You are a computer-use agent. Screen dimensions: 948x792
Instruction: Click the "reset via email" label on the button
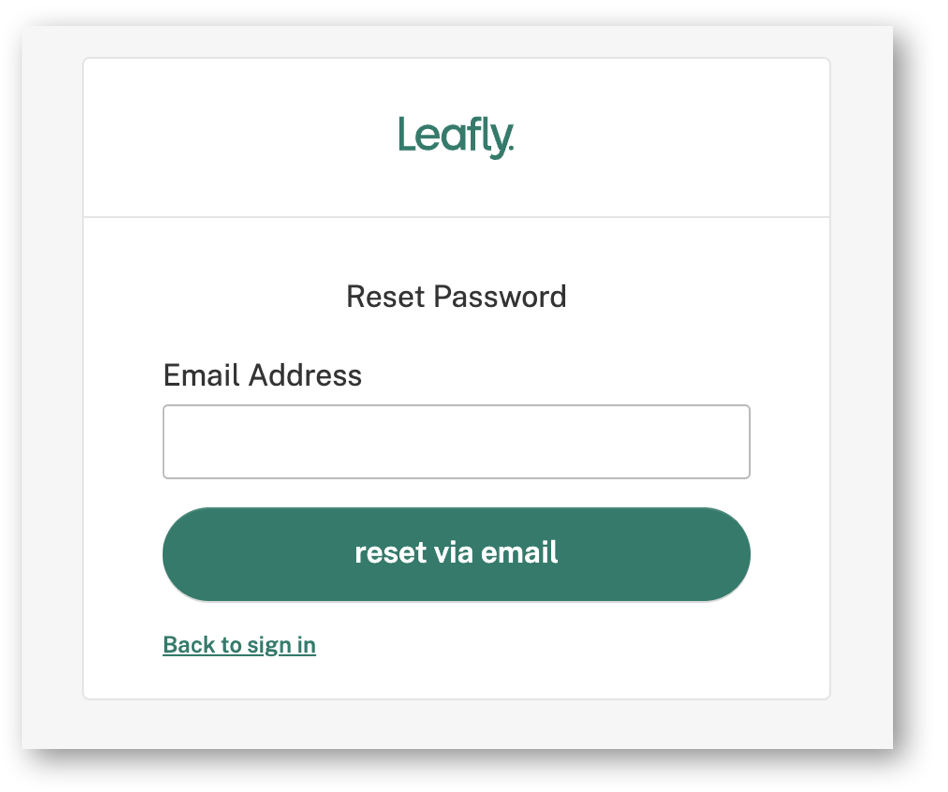click(456, 553)
